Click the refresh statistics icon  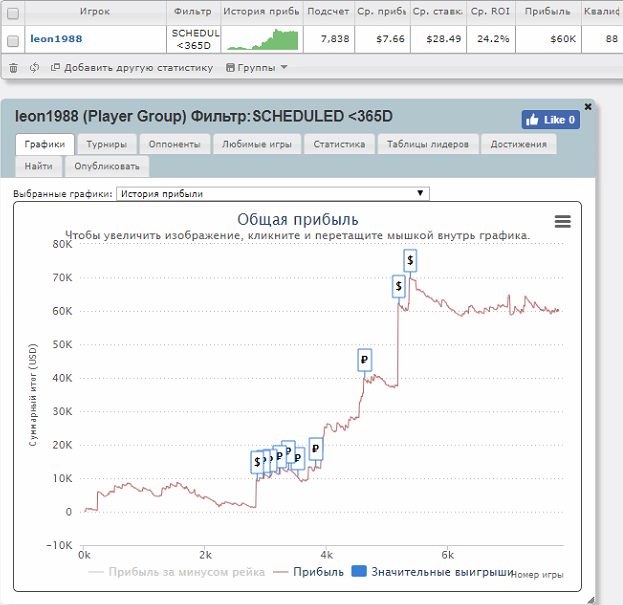(34, 68)
